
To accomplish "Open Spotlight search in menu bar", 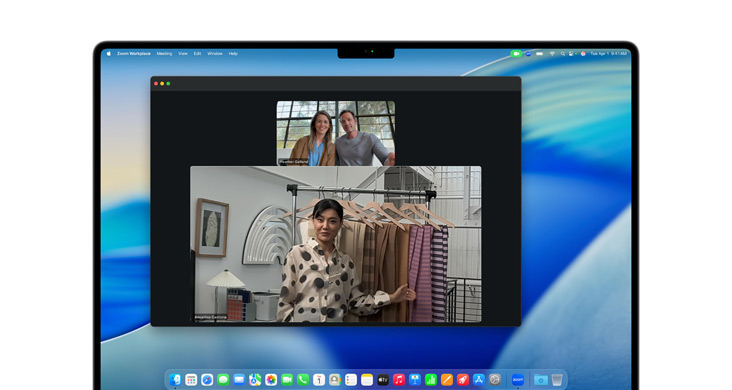I will [x=563, y=54].
